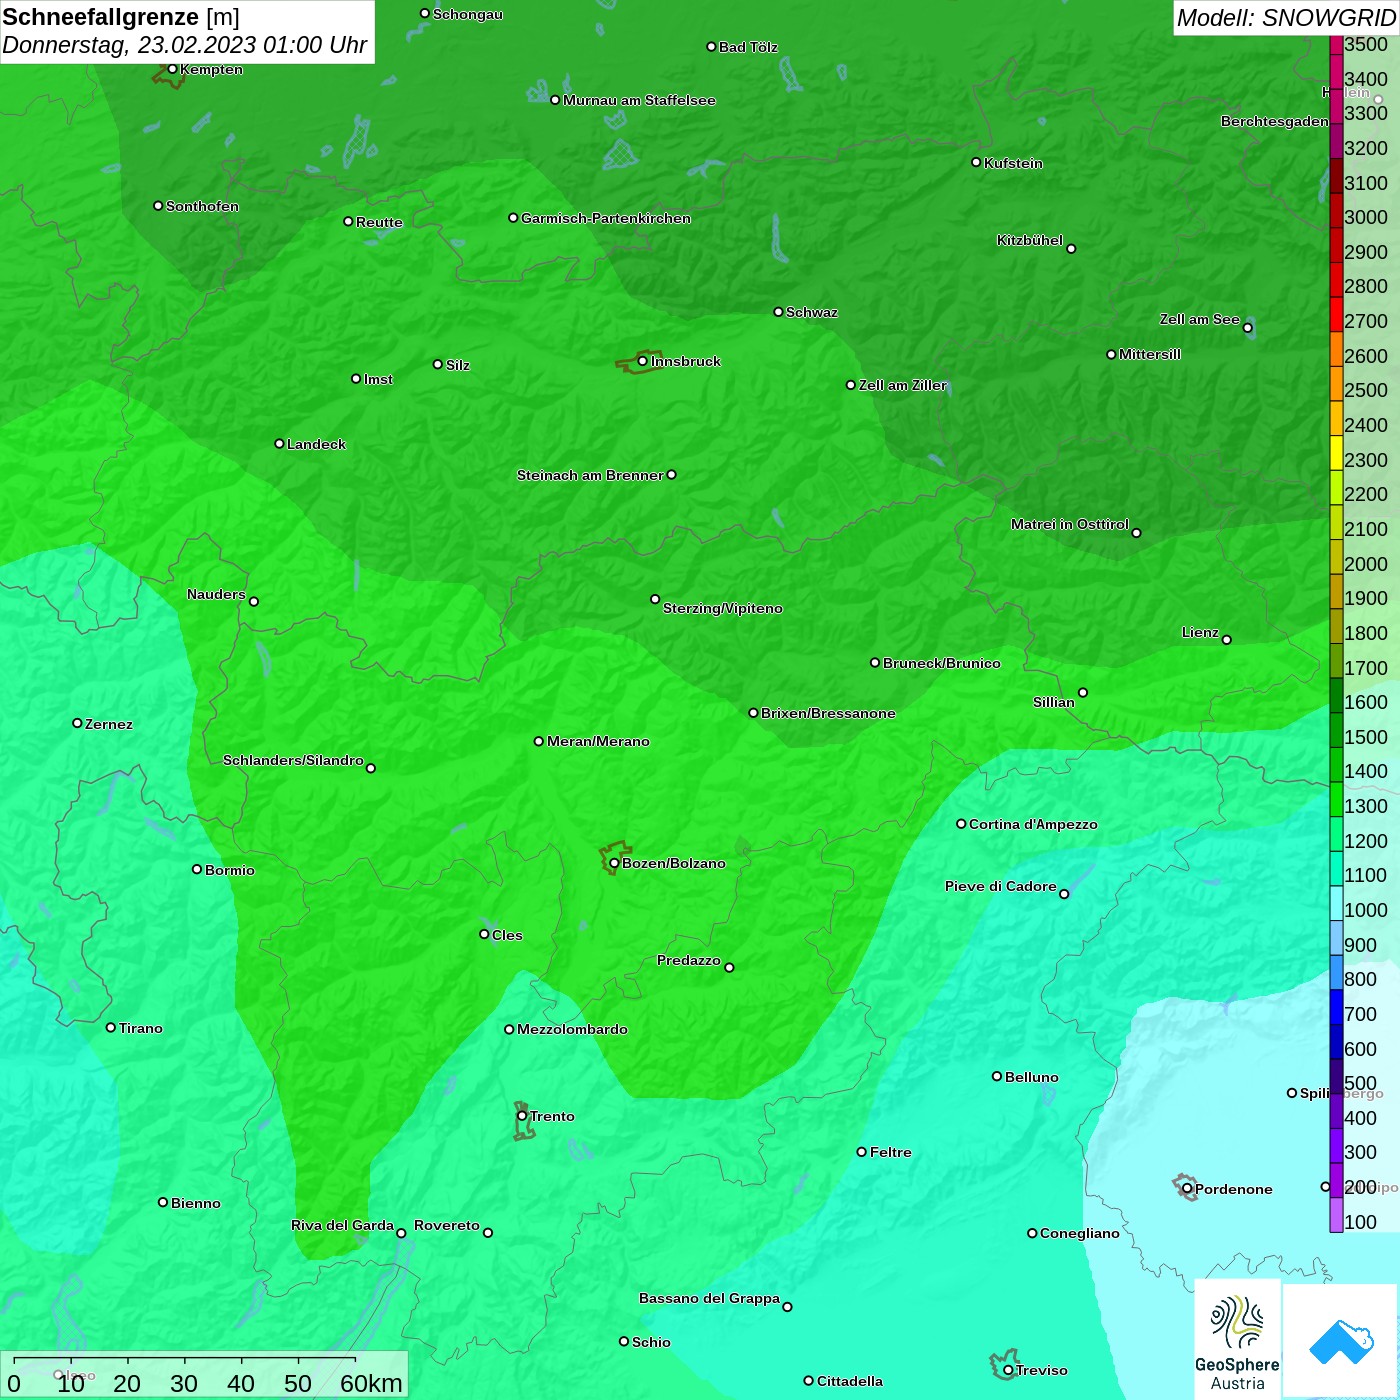Select the Riva del Garda label
Screen dimensions: 1400x1400
point(342,1225)
